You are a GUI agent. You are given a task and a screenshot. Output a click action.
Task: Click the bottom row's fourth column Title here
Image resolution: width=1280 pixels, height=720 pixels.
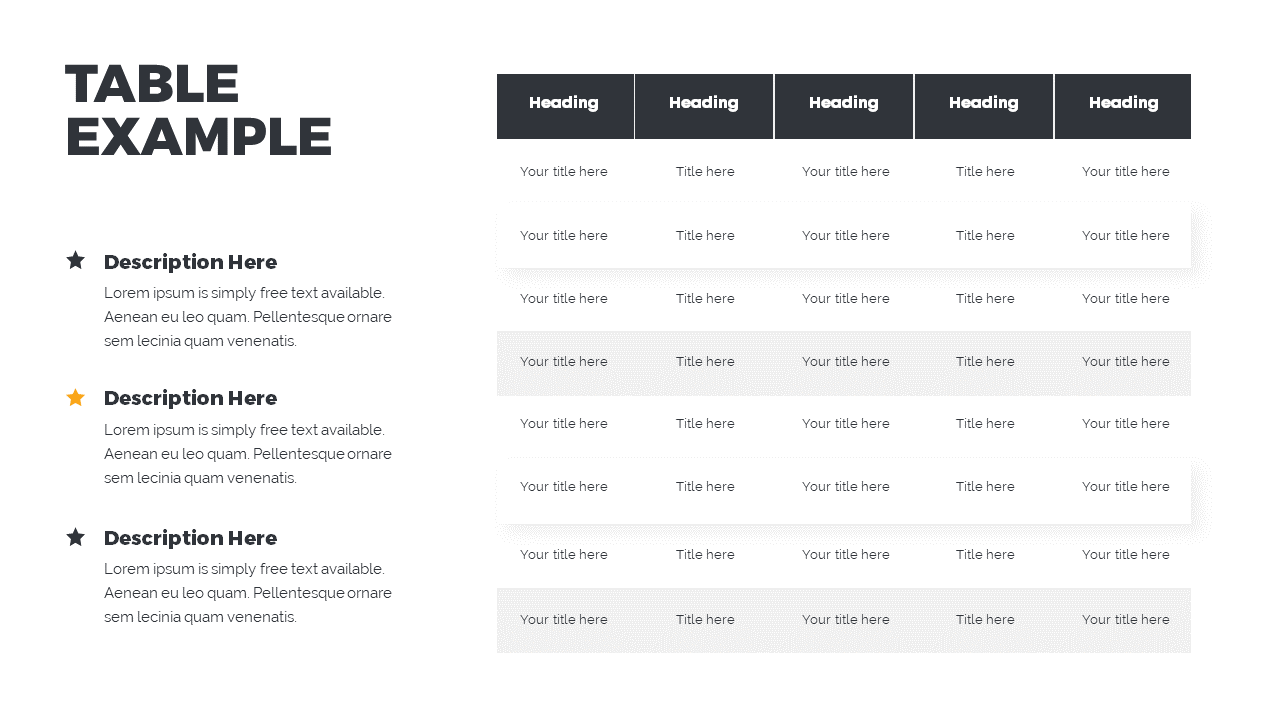985,620
